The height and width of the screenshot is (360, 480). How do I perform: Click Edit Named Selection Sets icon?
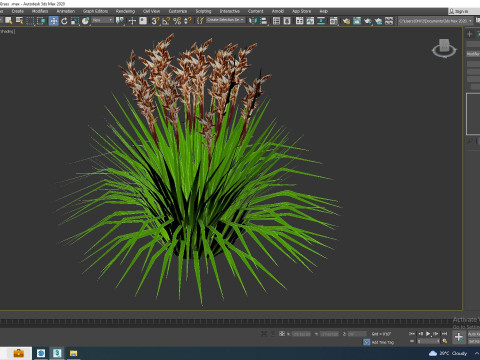coord(200,21)
